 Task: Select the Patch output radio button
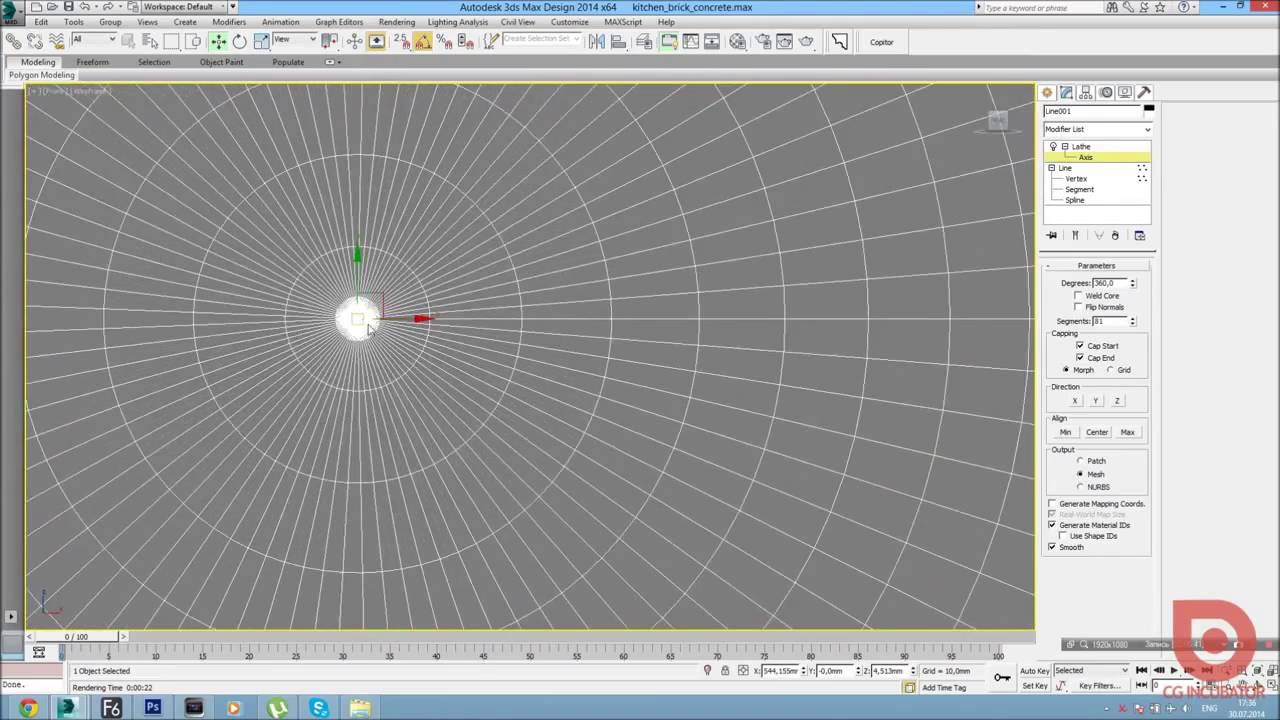pos(1080,461)
